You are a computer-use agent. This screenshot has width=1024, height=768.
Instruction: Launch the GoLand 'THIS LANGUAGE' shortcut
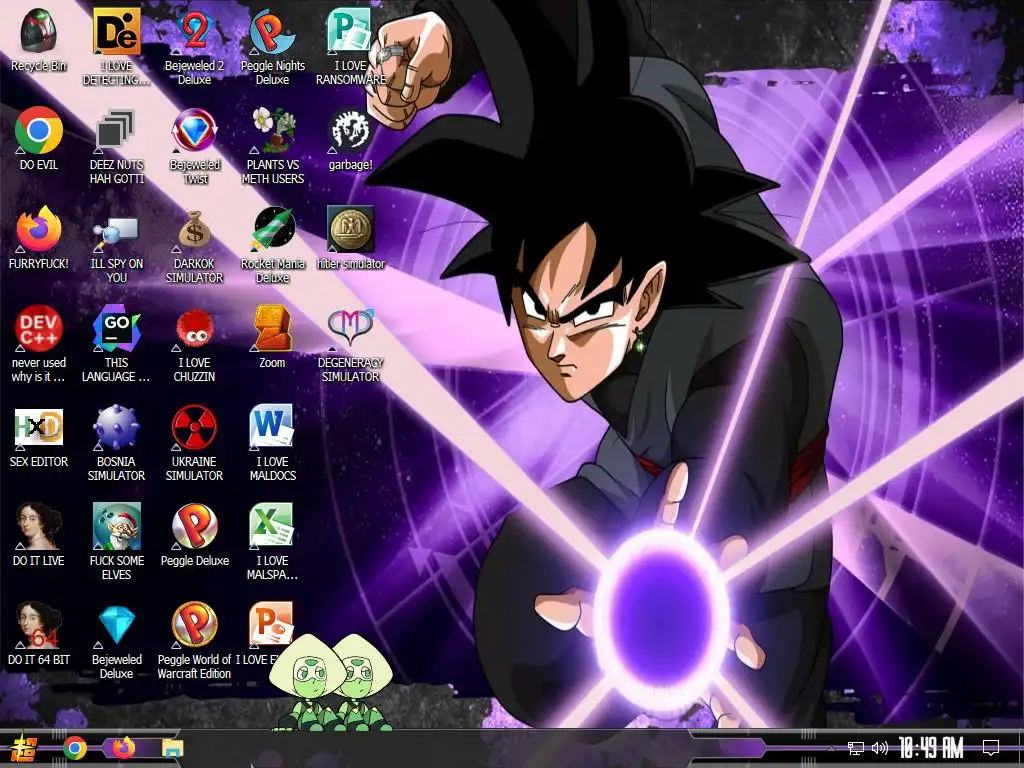point(116,344)
